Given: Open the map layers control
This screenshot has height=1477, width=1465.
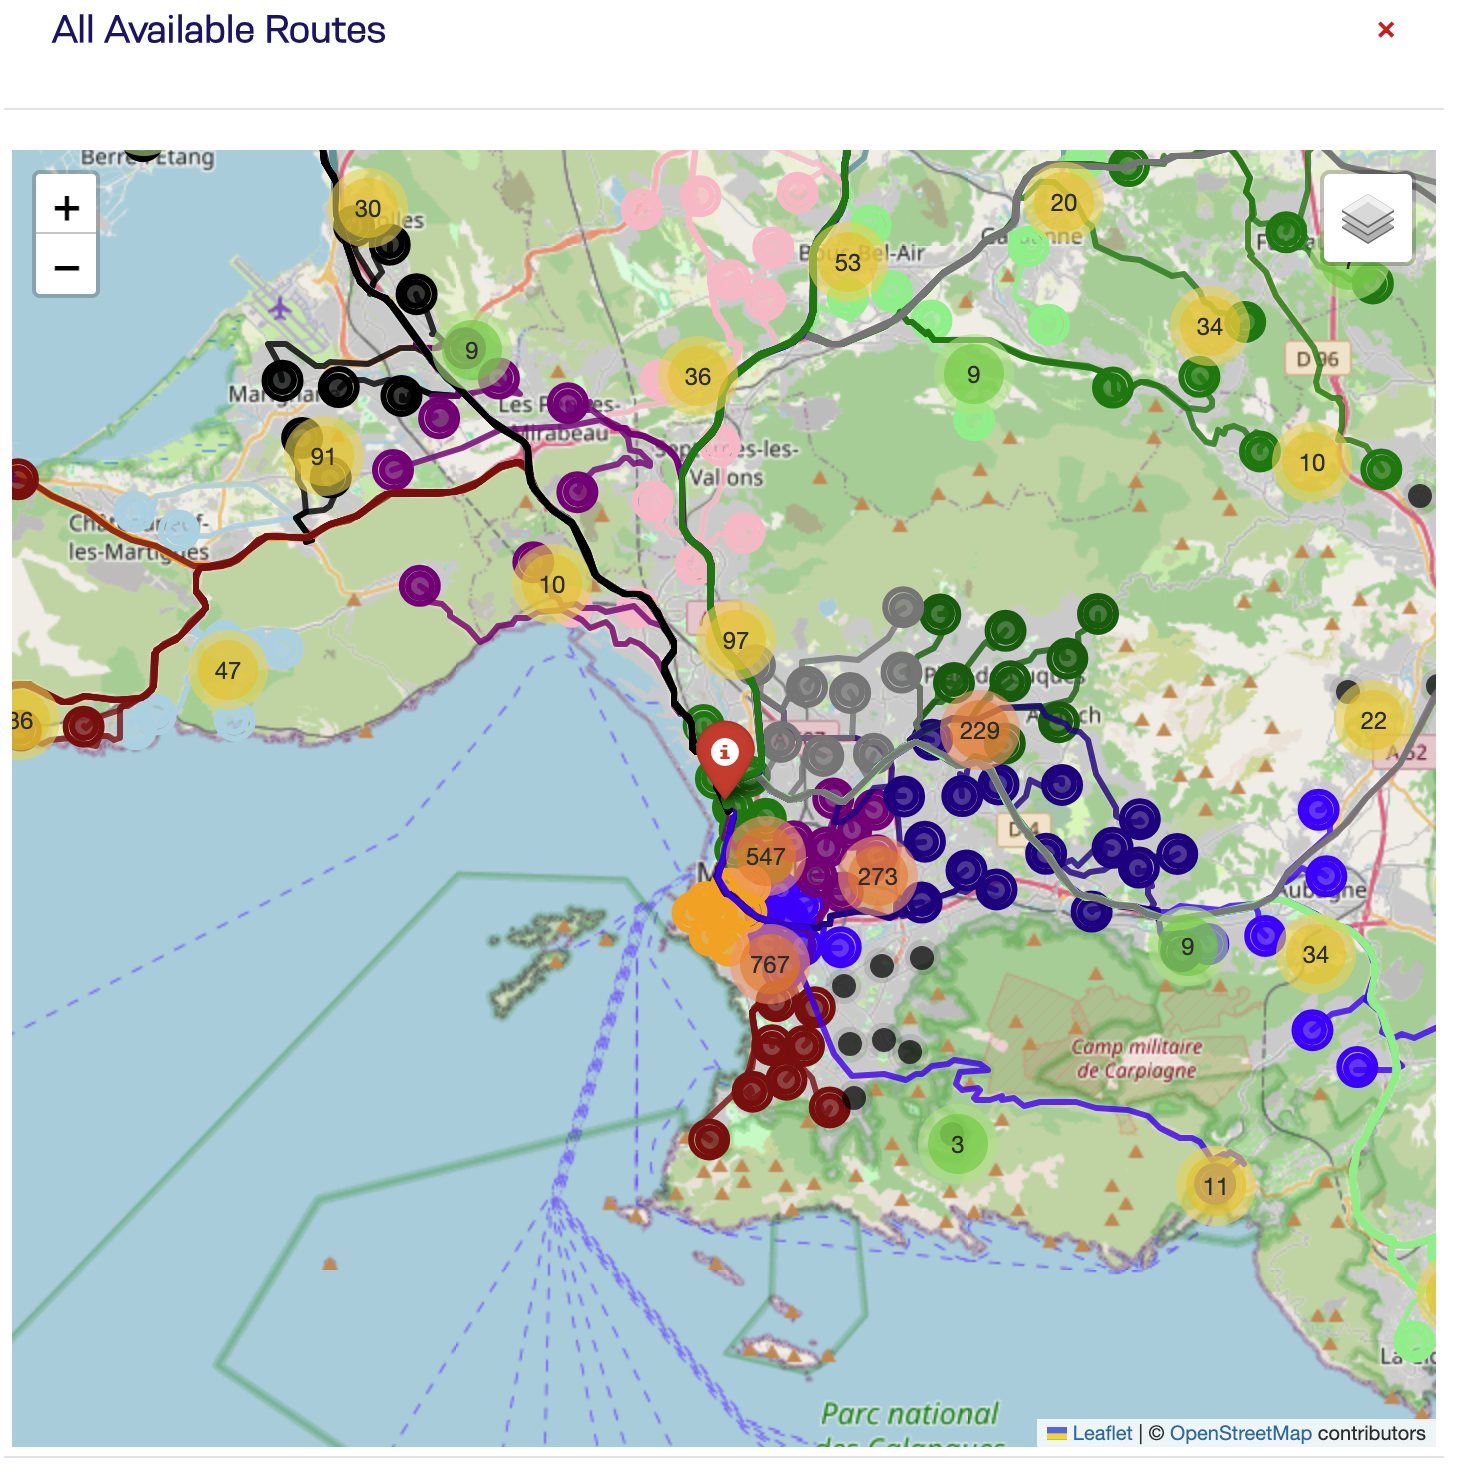Looking at the screenshot, I should [x=1367, y=218].
